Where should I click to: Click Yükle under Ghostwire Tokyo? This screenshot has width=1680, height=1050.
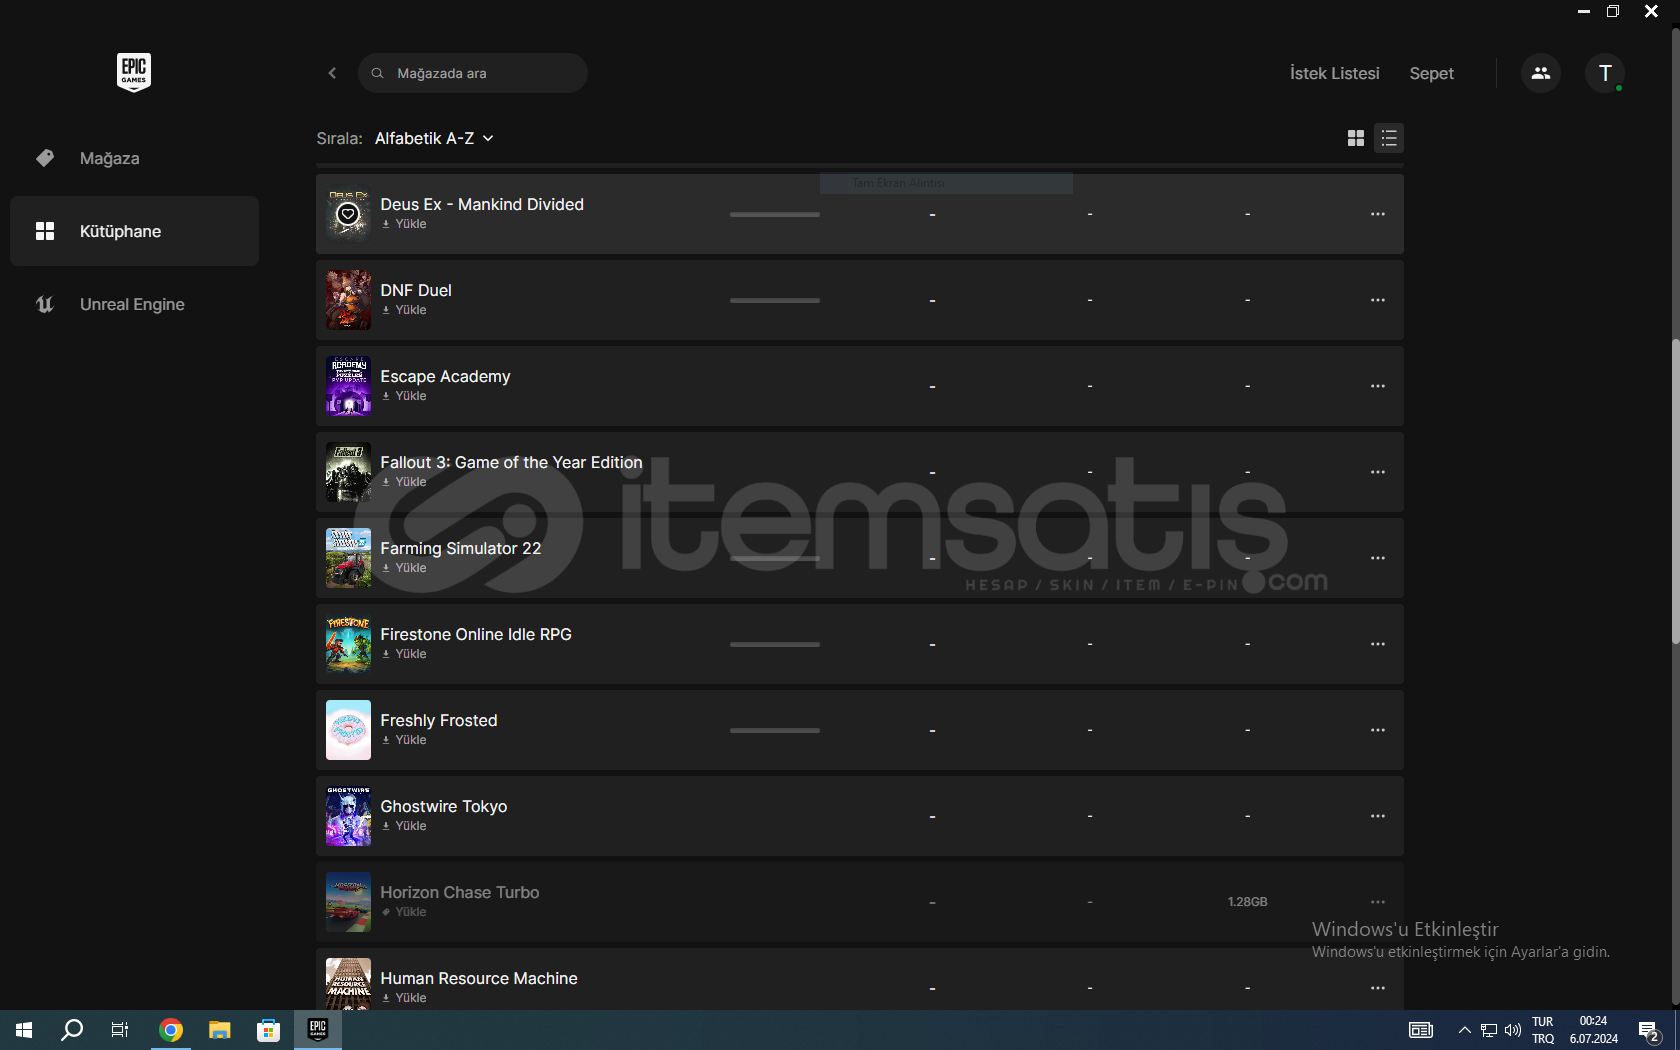click(404, 826)
